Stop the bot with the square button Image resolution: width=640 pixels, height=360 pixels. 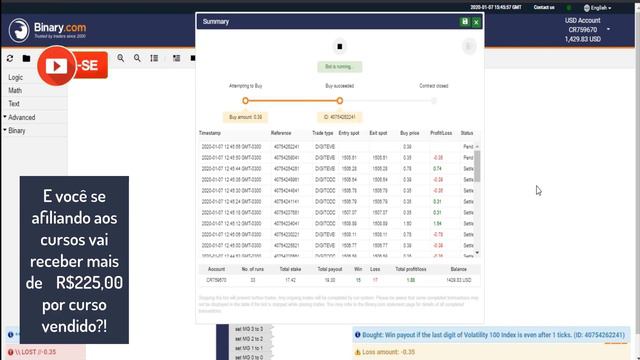[x=340, y=47]
